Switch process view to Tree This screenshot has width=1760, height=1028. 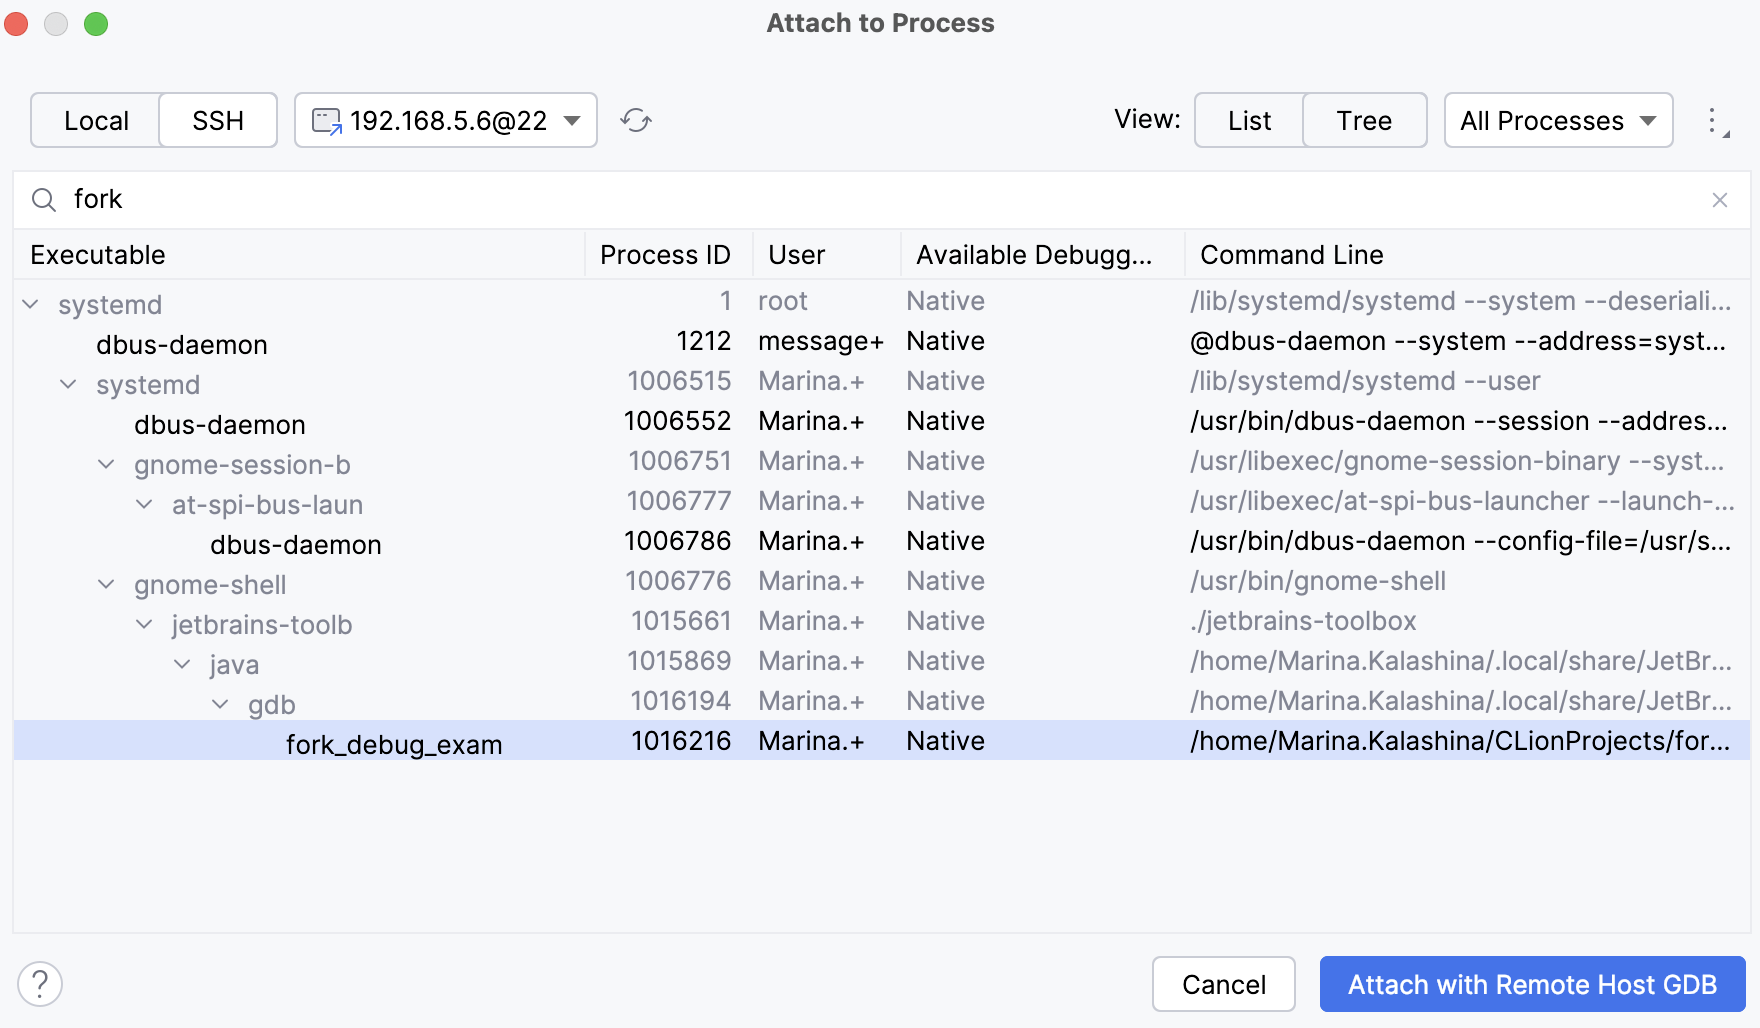coord(1364,120)
